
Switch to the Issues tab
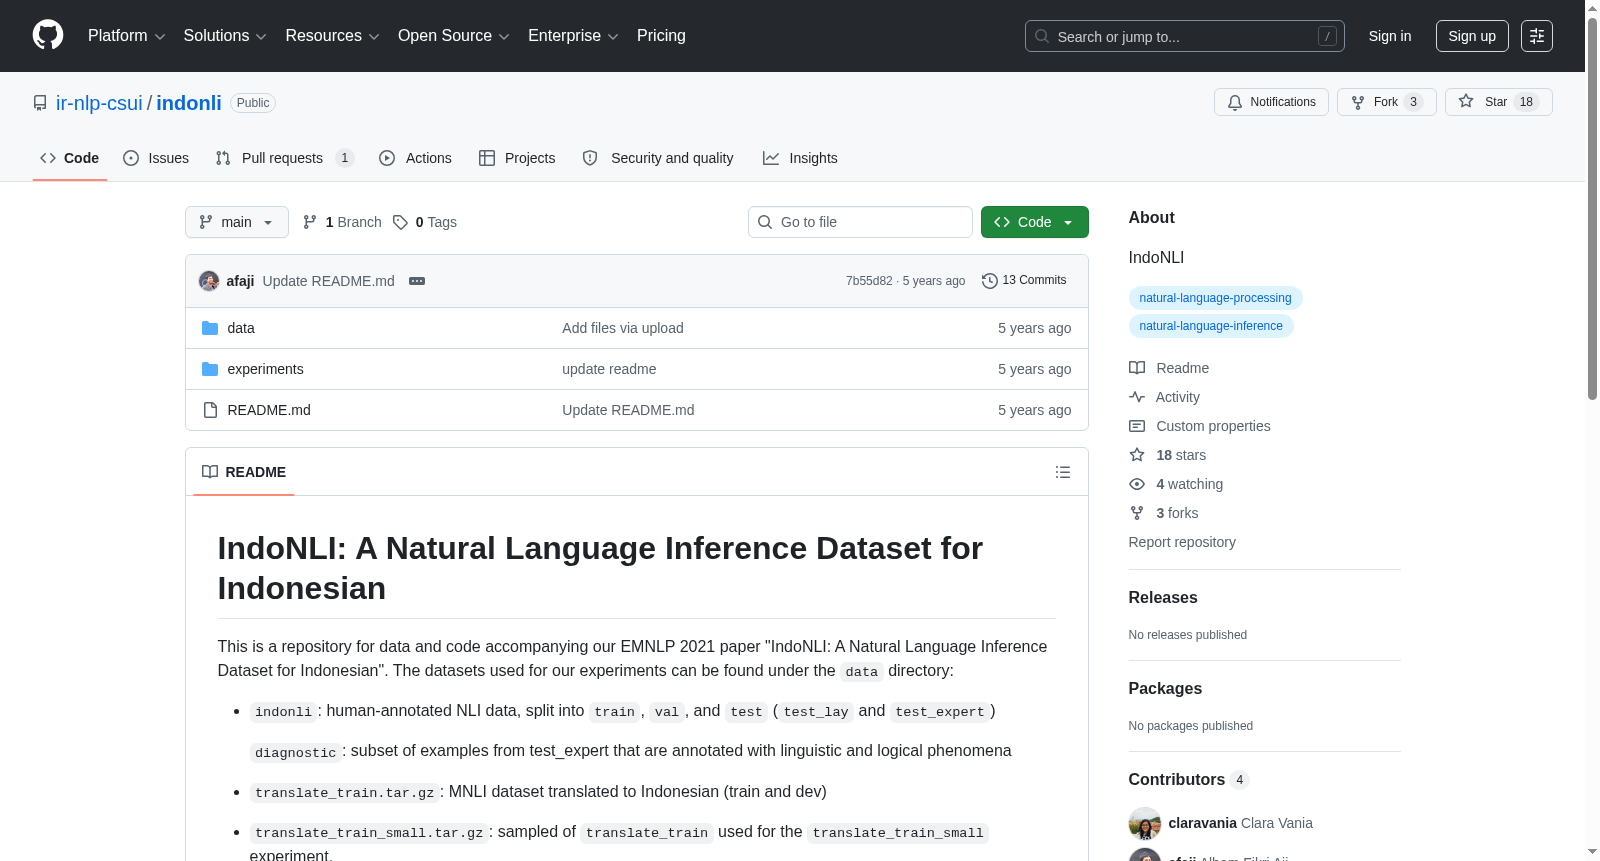[x=156, y=158]
